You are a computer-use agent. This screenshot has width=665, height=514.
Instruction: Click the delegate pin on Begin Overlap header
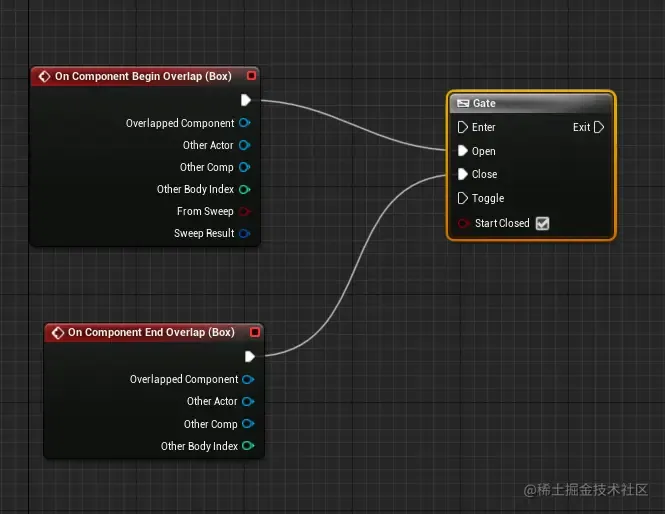(251, 75)
